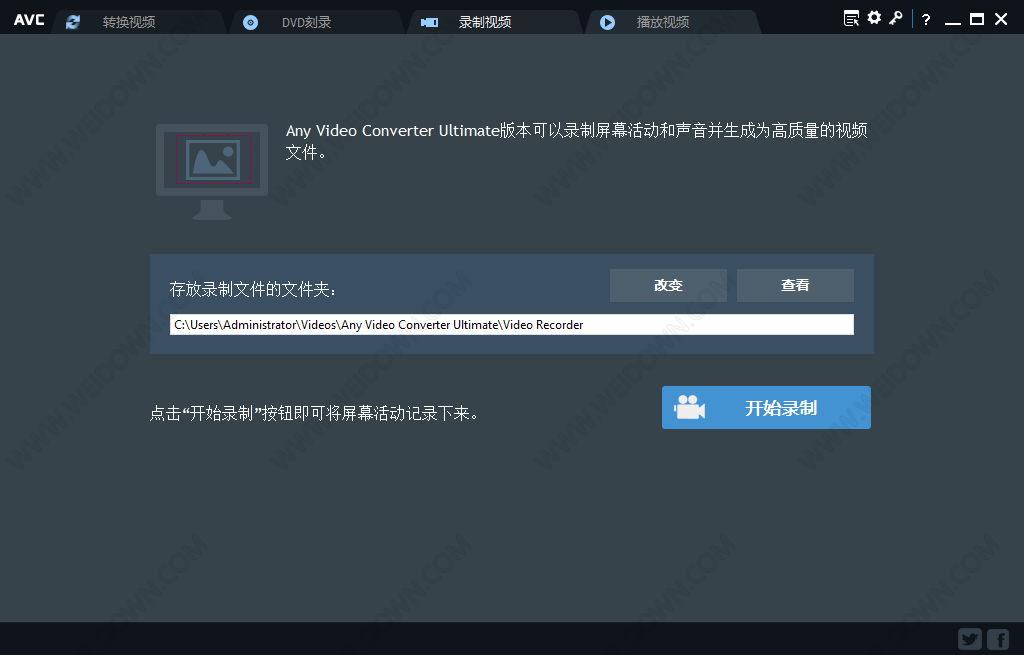Start recording with 开始录制 button
1024x655 pixels.
[x=766, y=407]
